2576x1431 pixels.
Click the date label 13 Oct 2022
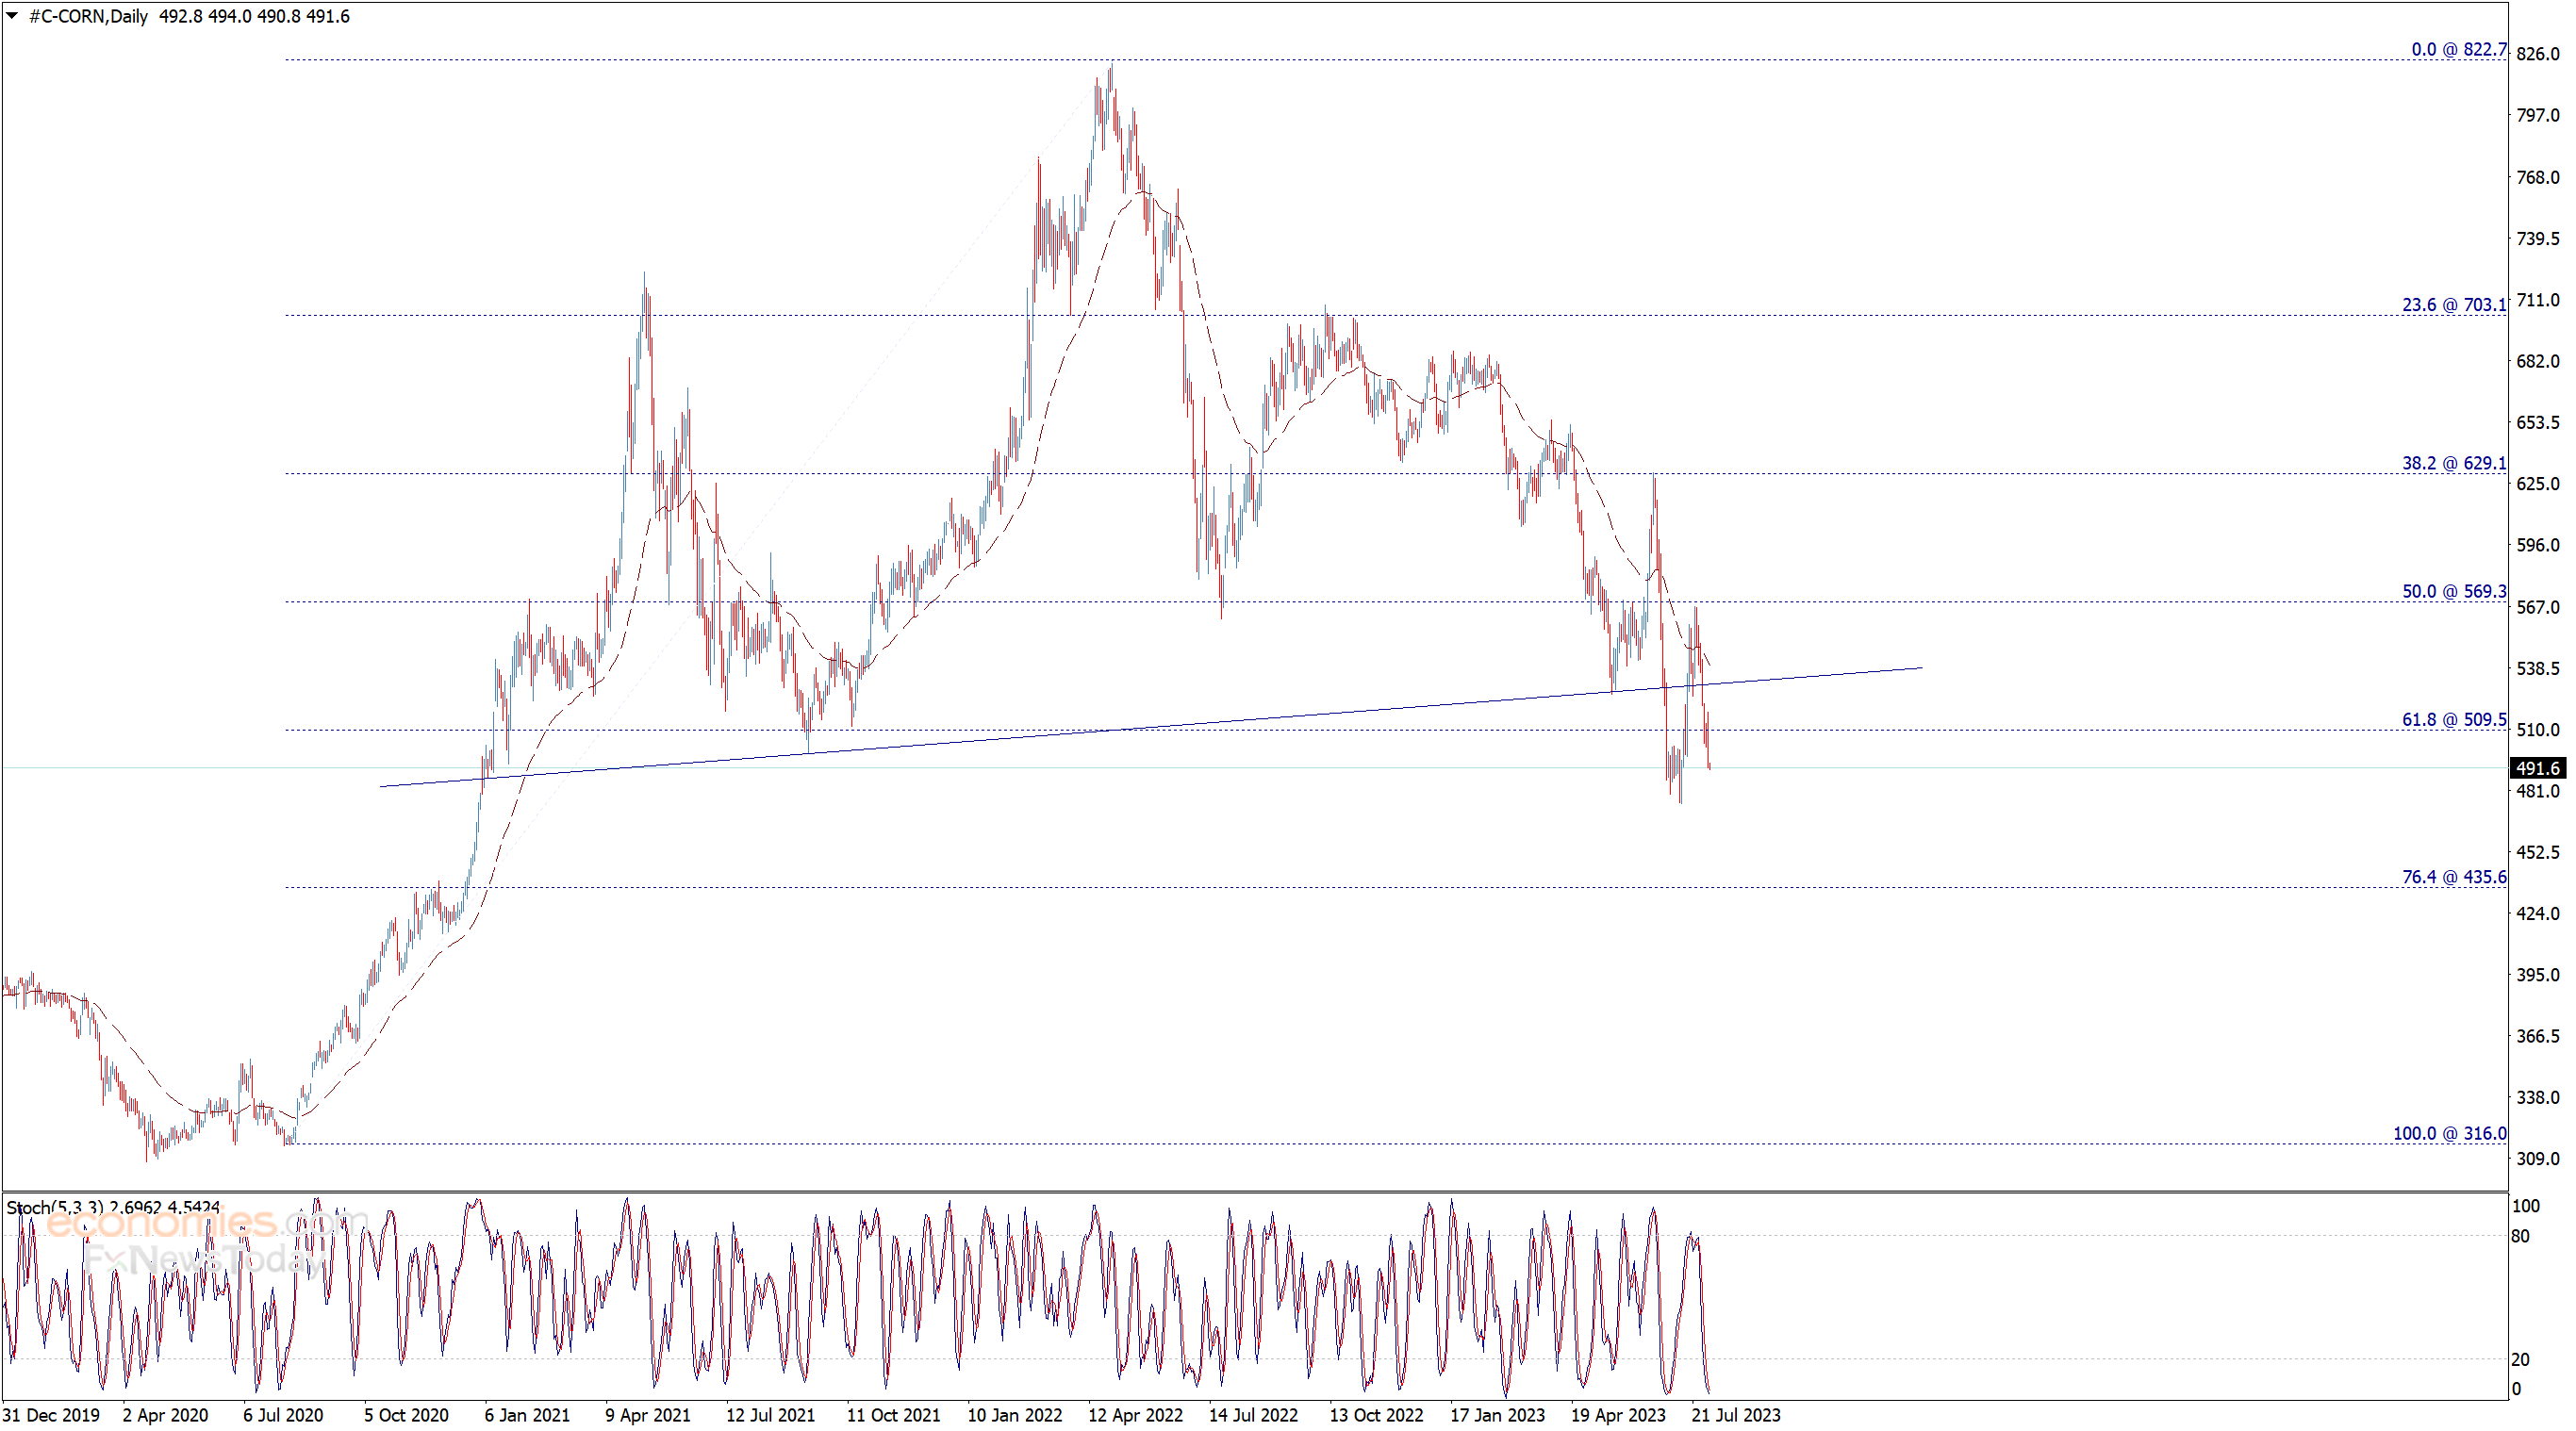(x=1376, y=1415)
